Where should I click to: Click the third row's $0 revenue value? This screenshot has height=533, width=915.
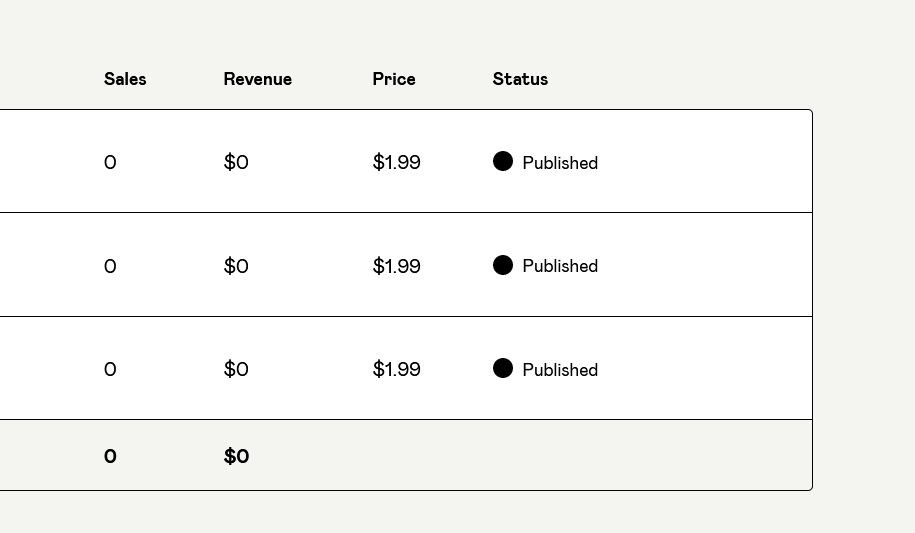pyautogui.click(x=236, y=369)
